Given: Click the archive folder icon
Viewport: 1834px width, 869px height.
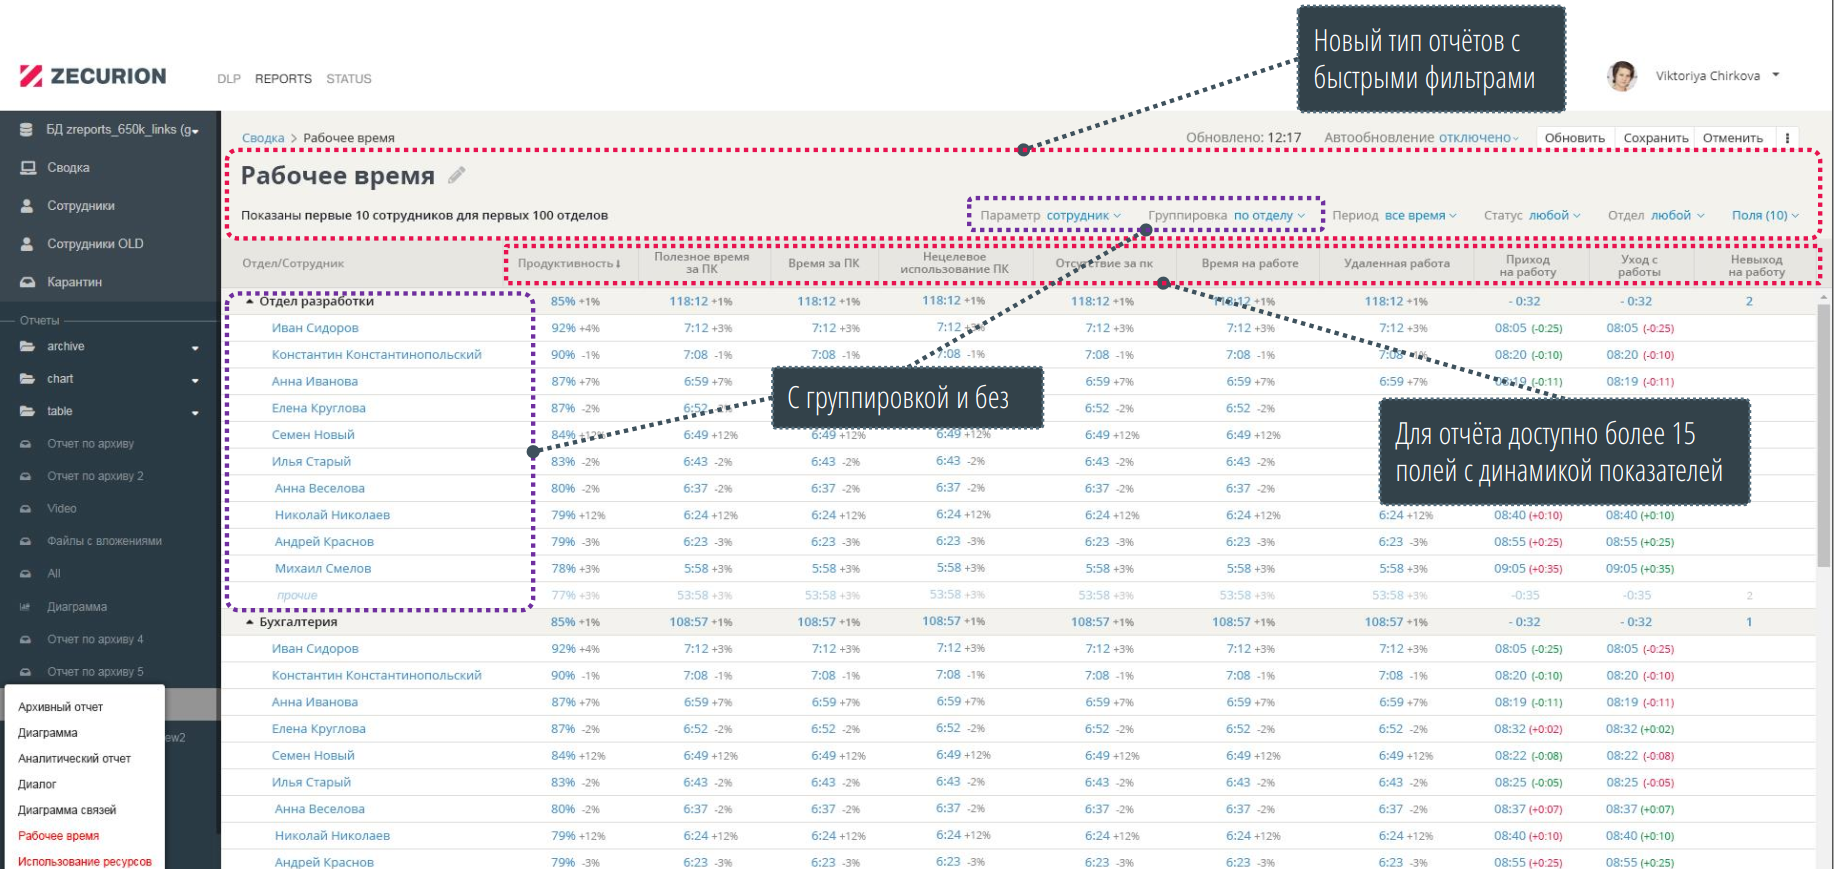Looking at the screenshot, I should [27, 347].
